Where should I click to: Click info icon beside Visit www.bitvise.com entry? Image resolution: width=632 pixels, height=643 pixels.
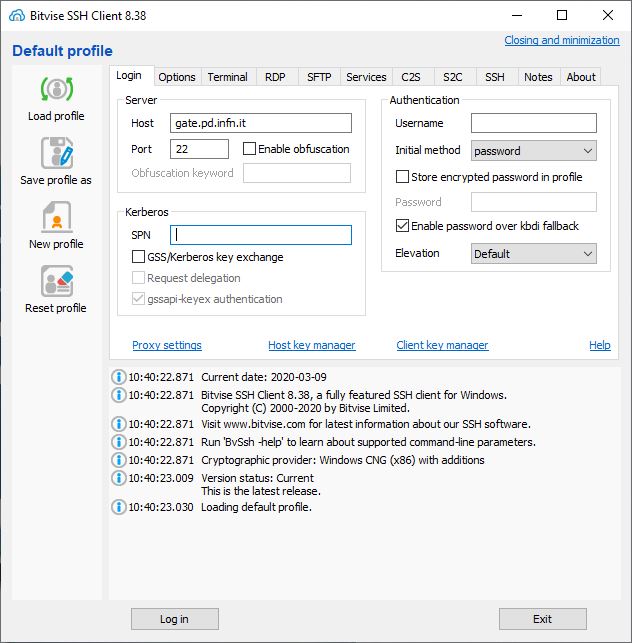(119, 424)
